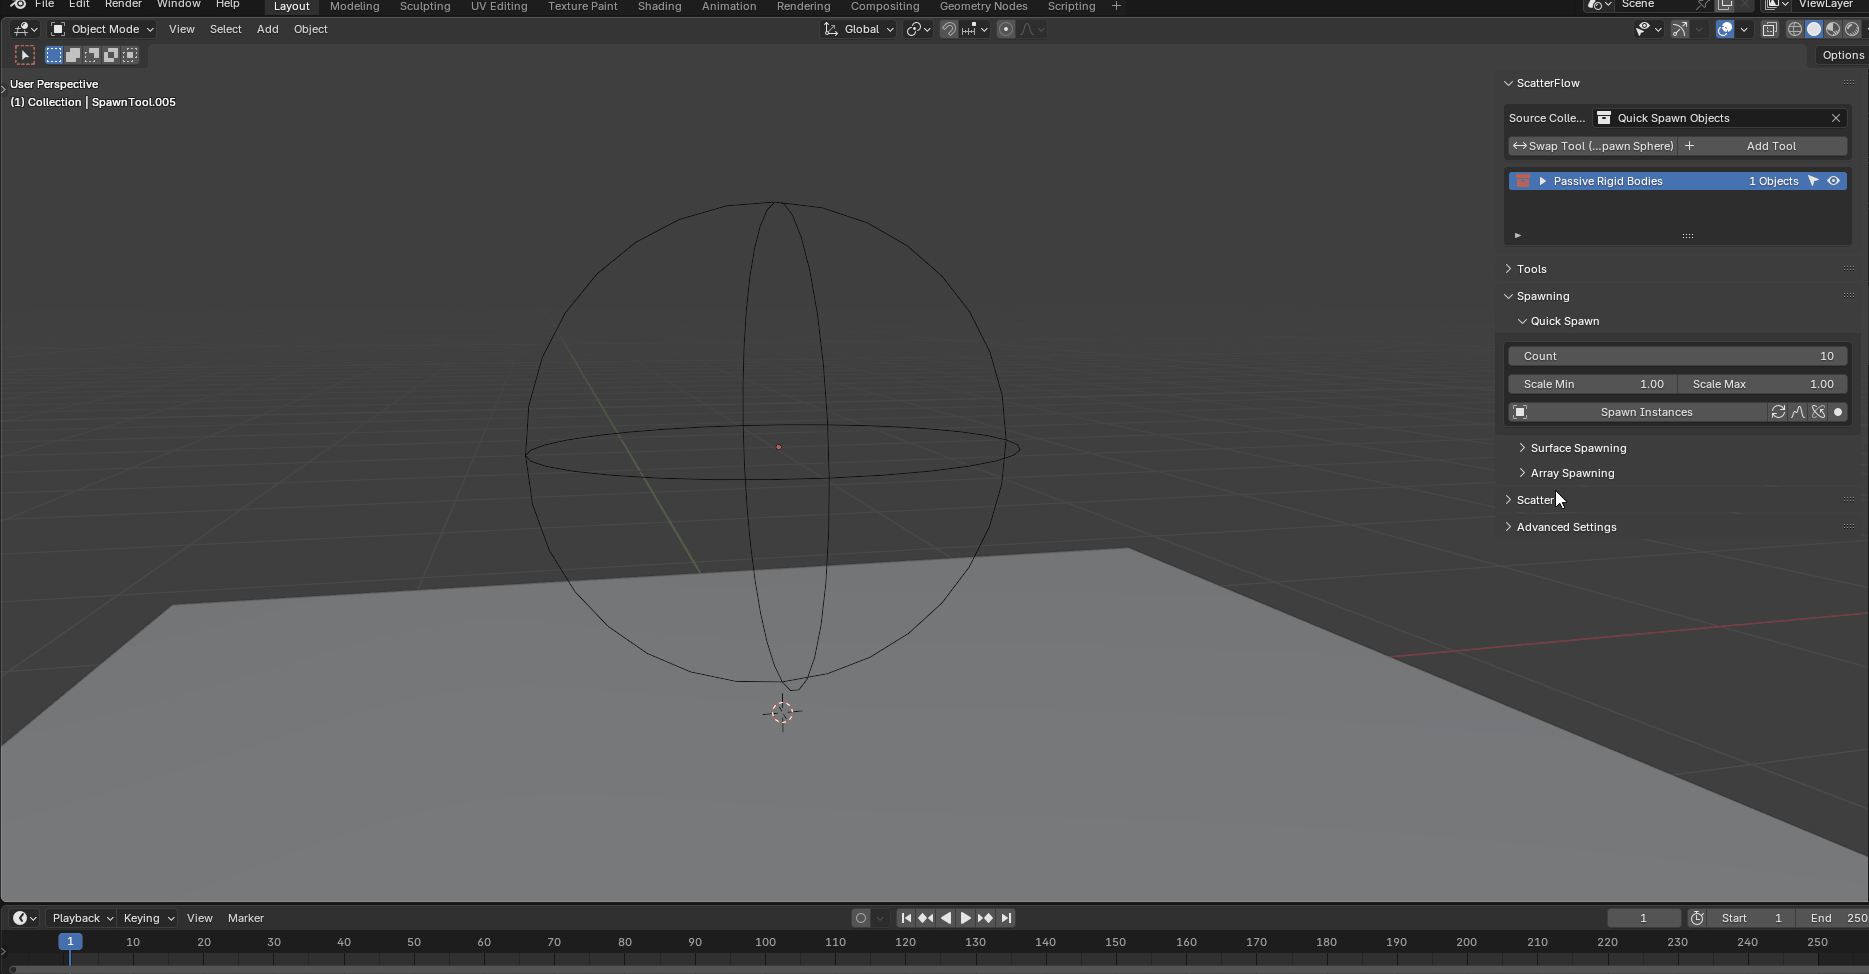Hide Passive Rigid Bodies with eye icon
Image resolution: width=1869 pixels, height=974 pixels.
tap(1833, 181)
